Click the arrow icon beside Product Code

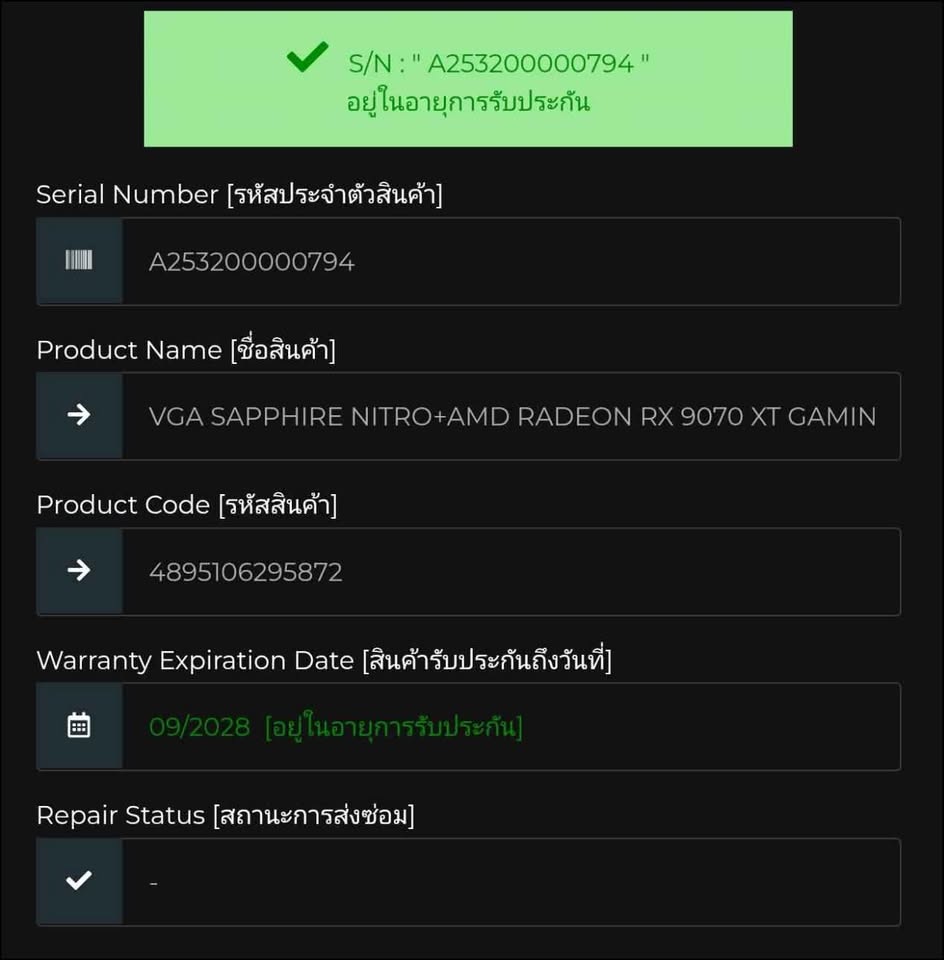point(79,571)
